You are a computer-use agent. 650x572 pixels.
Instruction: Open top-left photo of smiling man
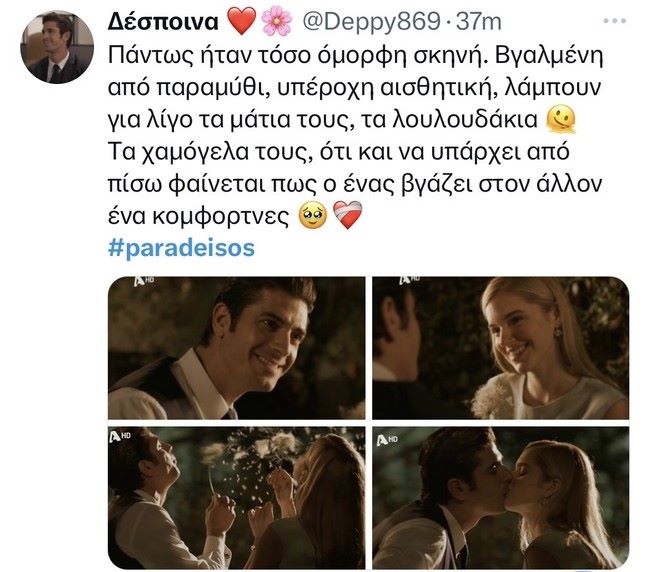[237, 348]
